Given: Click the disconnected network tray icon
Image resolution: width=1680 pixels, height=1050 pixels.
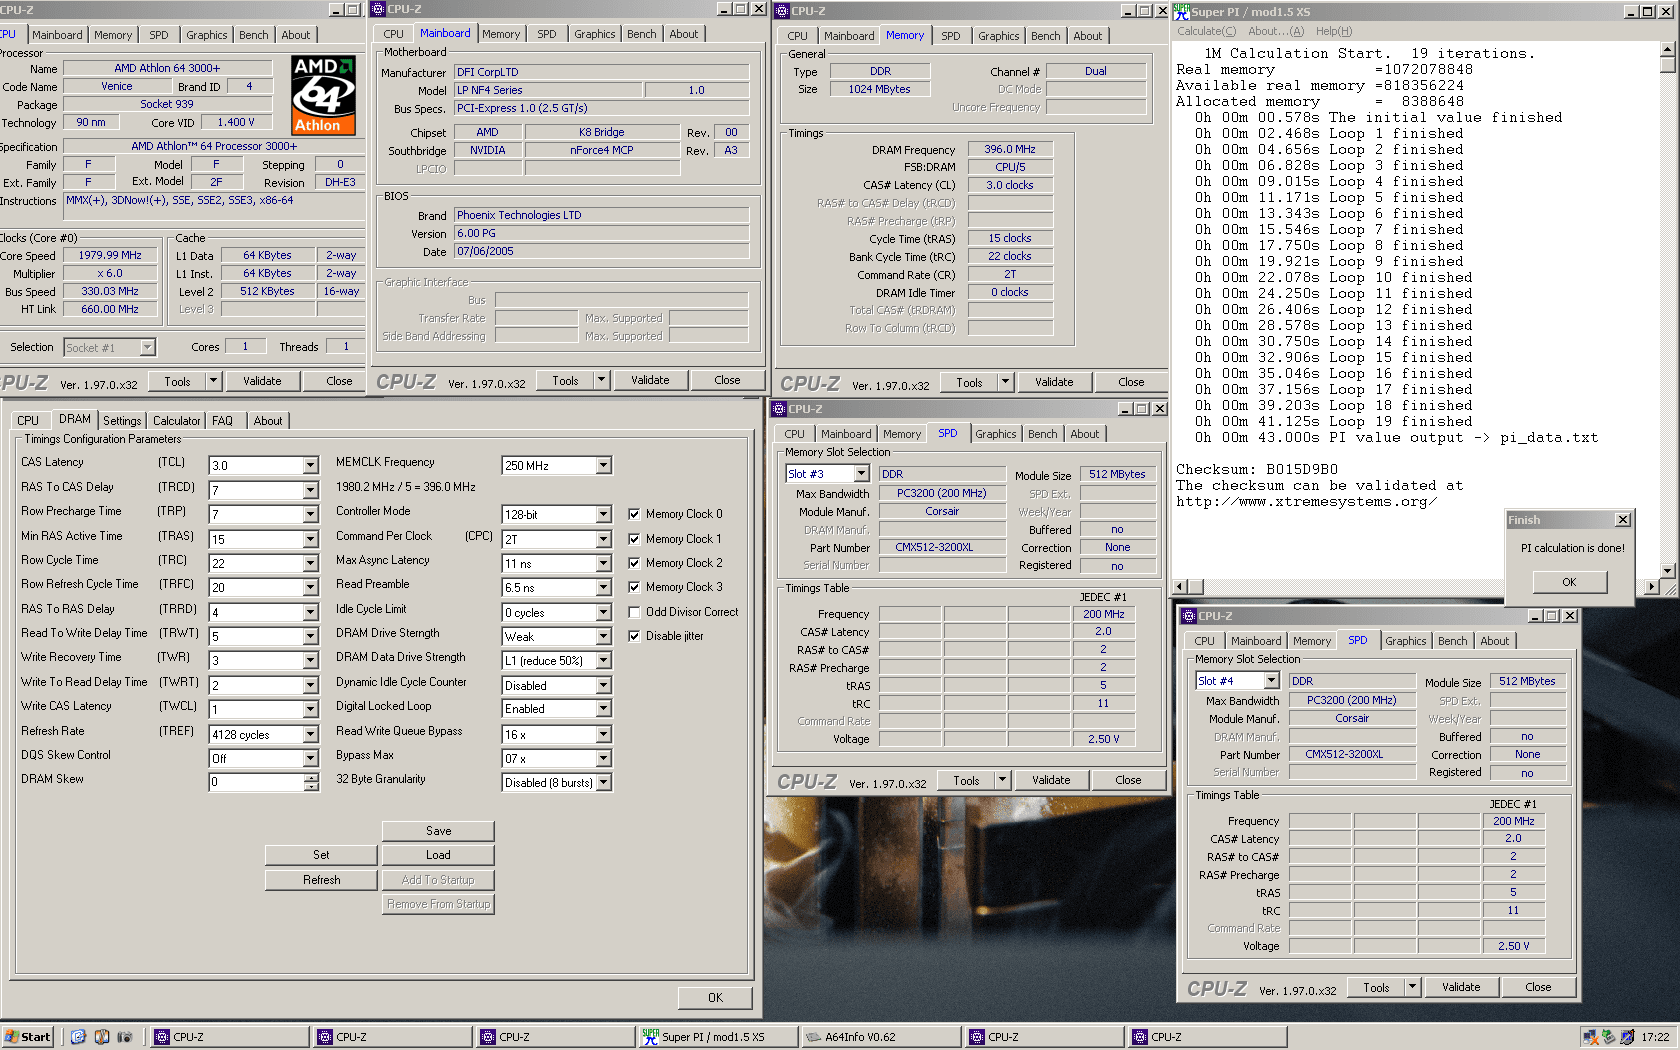Looking at the screenshot, I should pos(1590,1037).
